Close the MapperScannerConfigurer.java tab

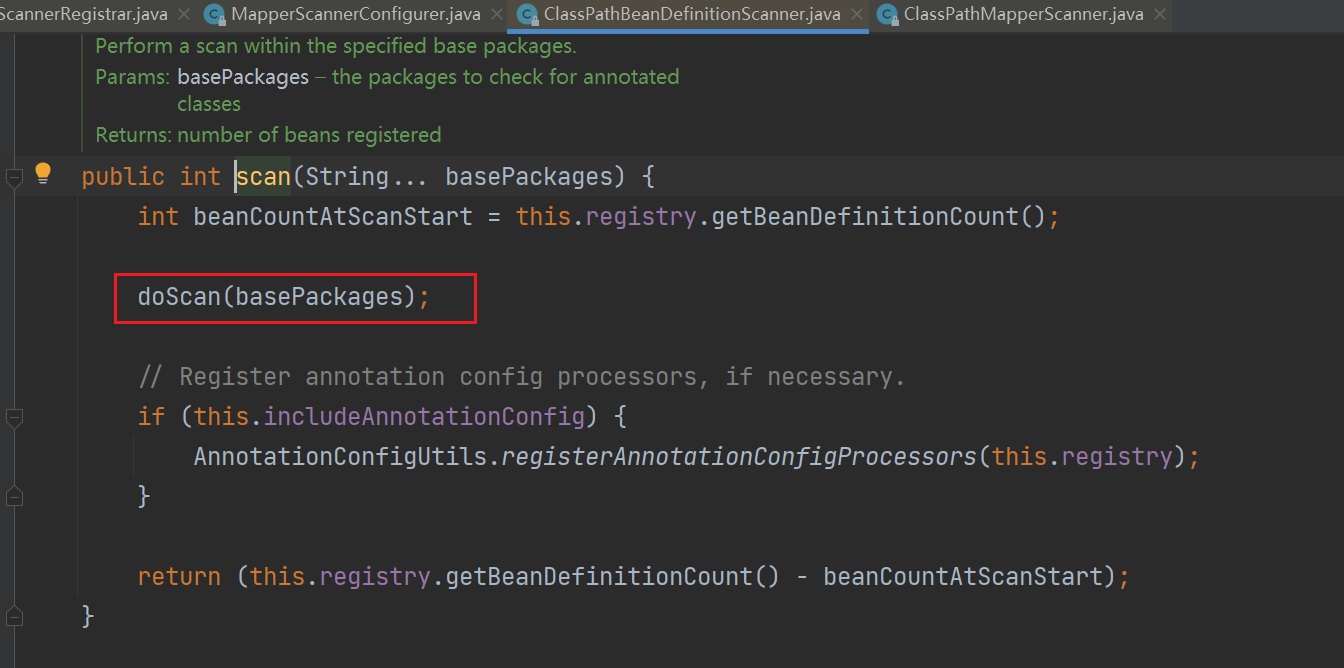(x=497, y=15)
